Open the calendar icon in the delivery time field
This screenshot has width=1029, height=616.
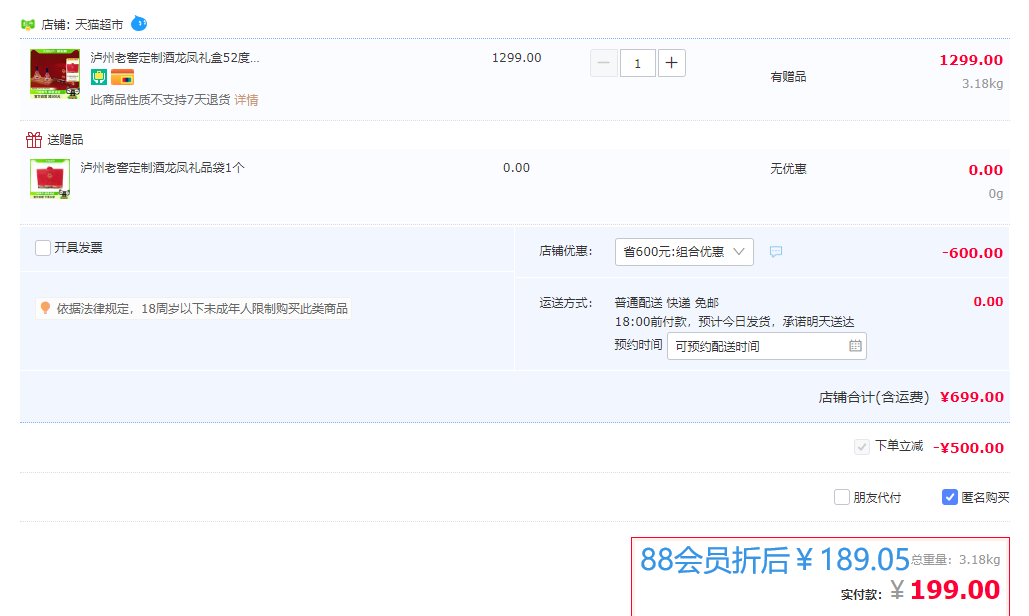[x=855, y=346]
